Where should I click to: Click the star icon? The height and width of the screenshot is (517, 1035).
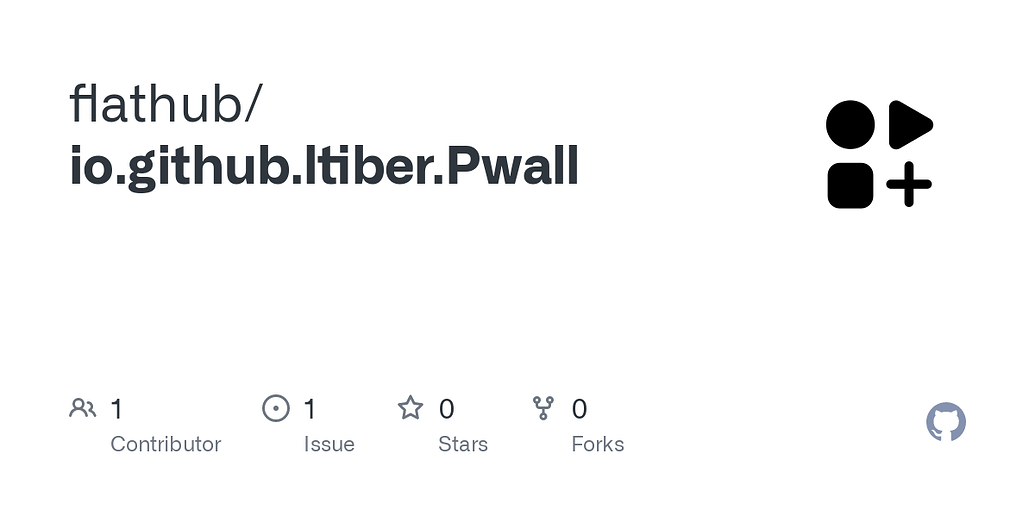[410, 408]
